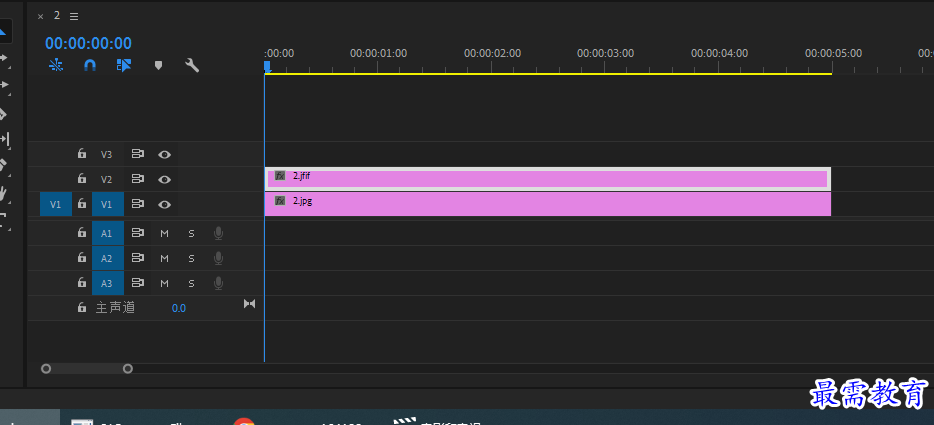Click voice-over record microphone on A2
The width and height of the screenshot is (934, 425).
pyautogui.click(x=219, y=258)
